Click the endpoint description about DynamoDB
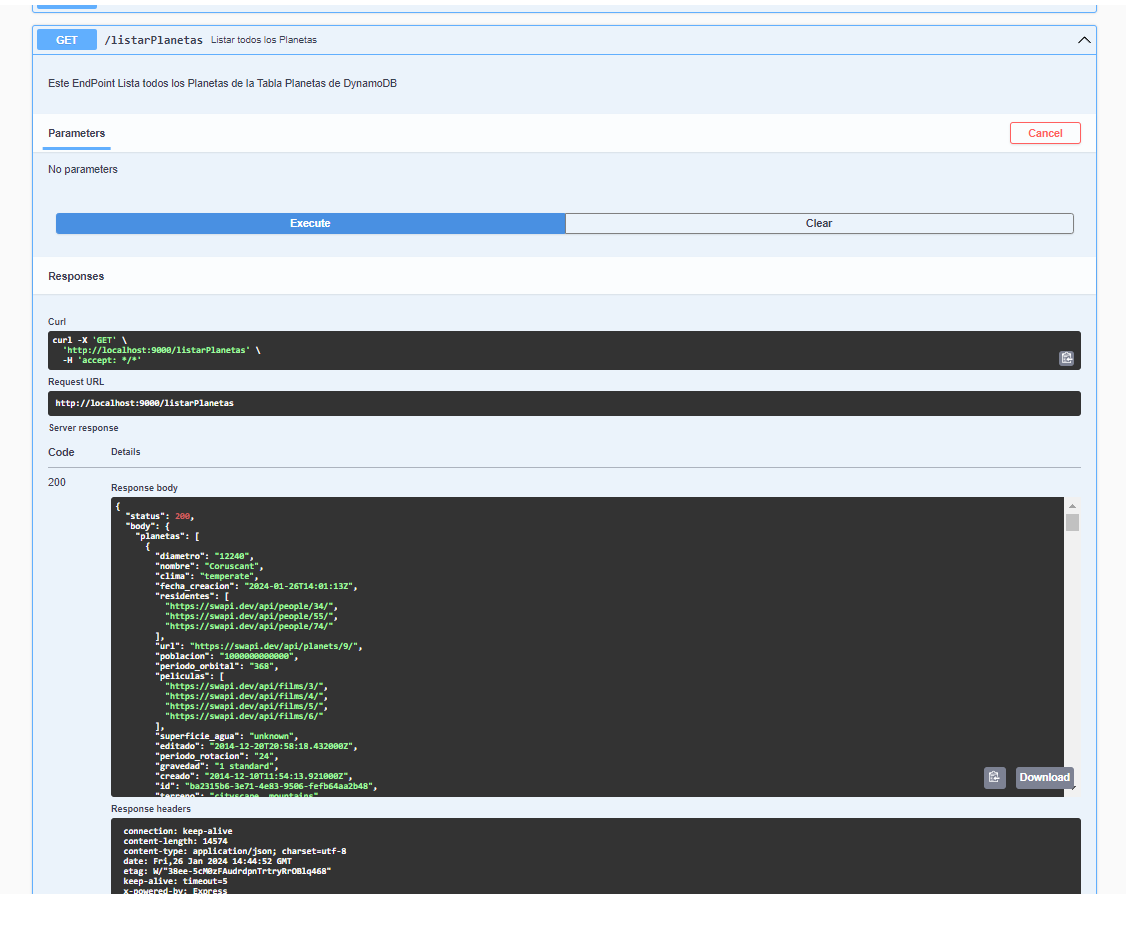1126x930 pixels. 223,83
